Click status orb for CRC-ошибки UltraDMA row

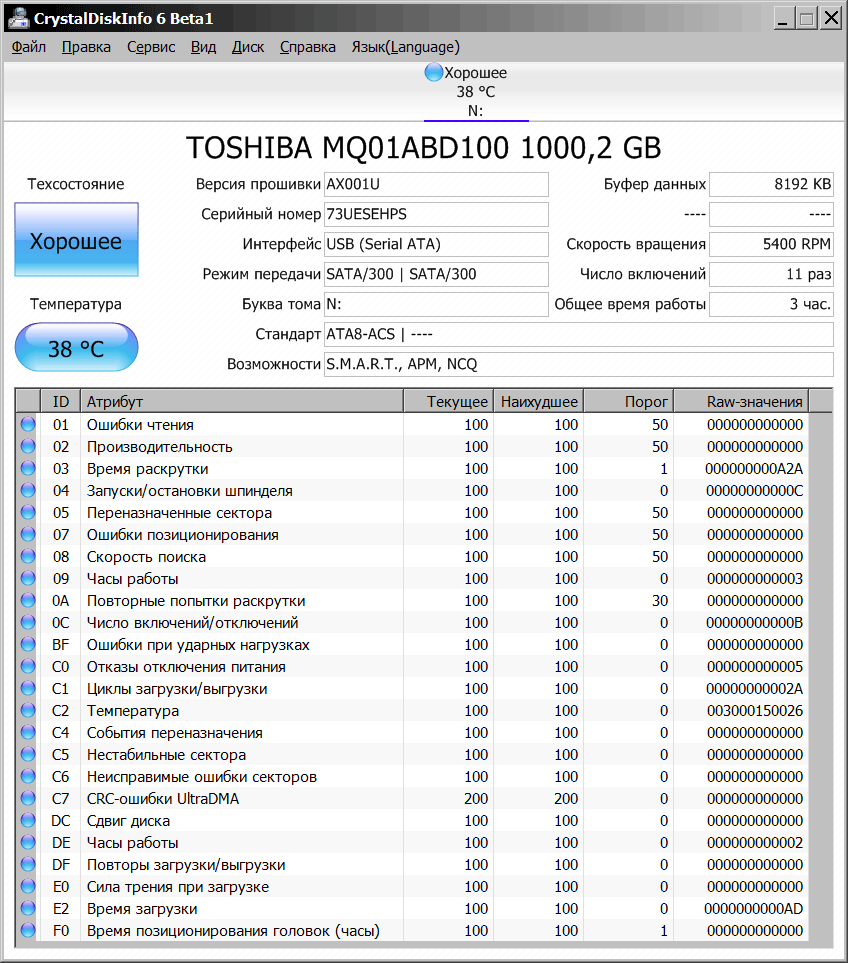click(27, 799)
